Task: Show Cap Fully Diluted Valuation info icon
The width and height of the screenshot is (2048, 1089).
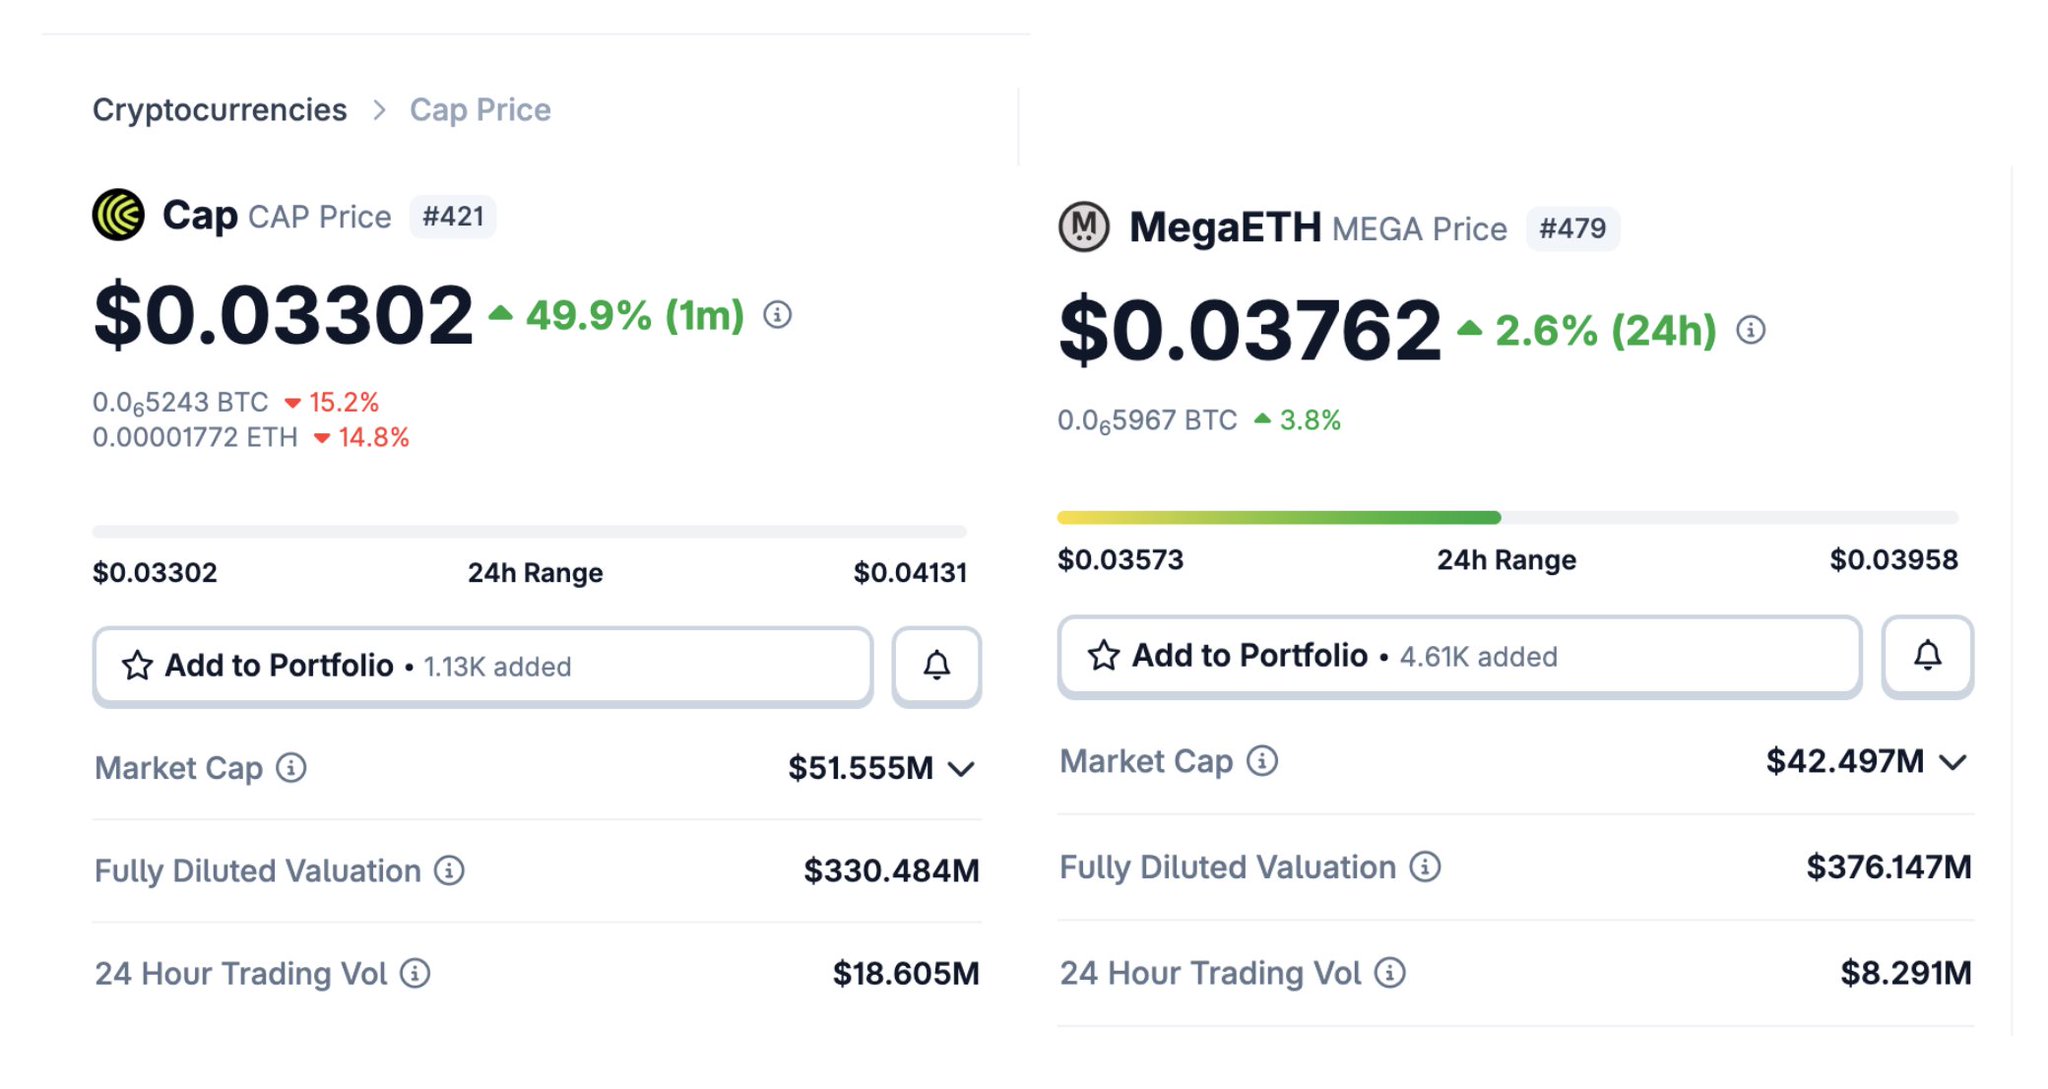Action: (x=449, y=871)
